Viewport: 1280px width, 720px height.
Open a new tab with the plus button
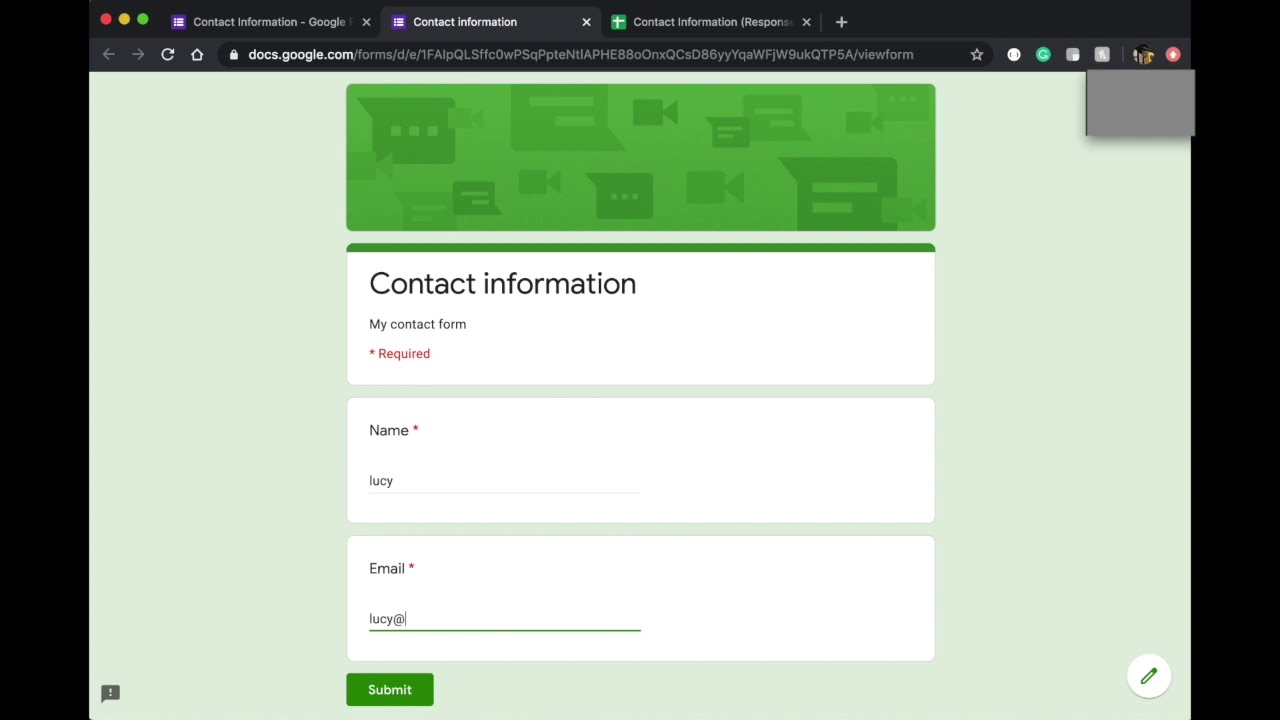pyautogui.click(x=841, y=22)
